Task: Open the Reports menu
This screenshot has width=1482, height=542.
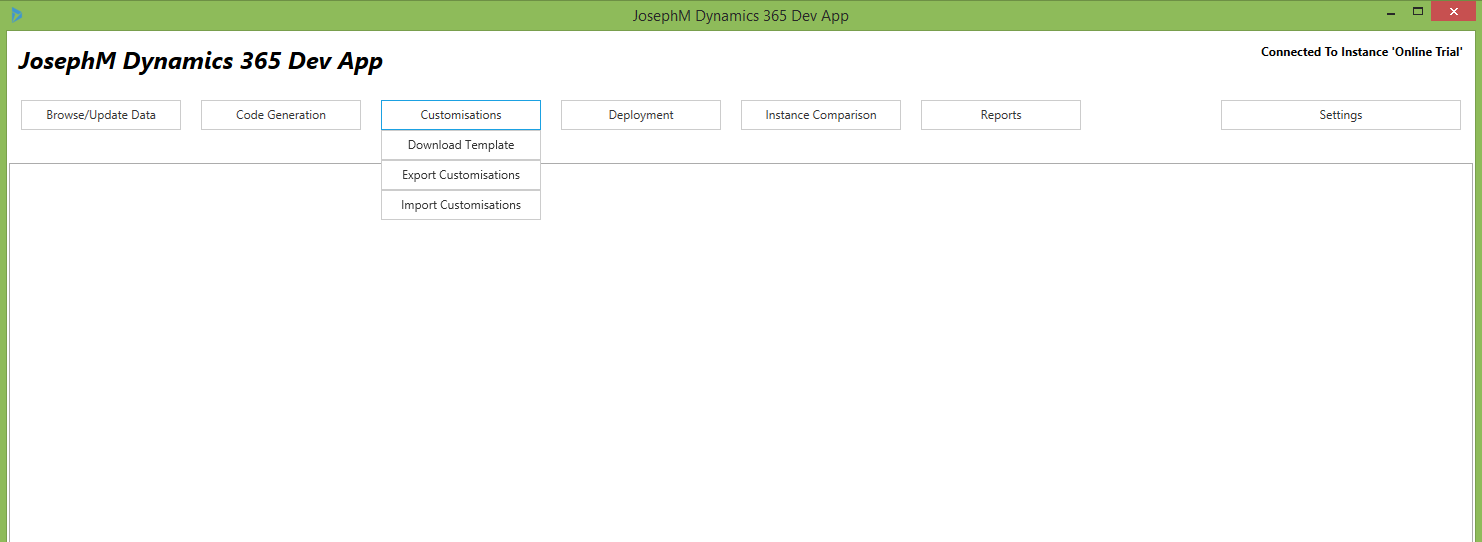Action: click(1001, 115)
